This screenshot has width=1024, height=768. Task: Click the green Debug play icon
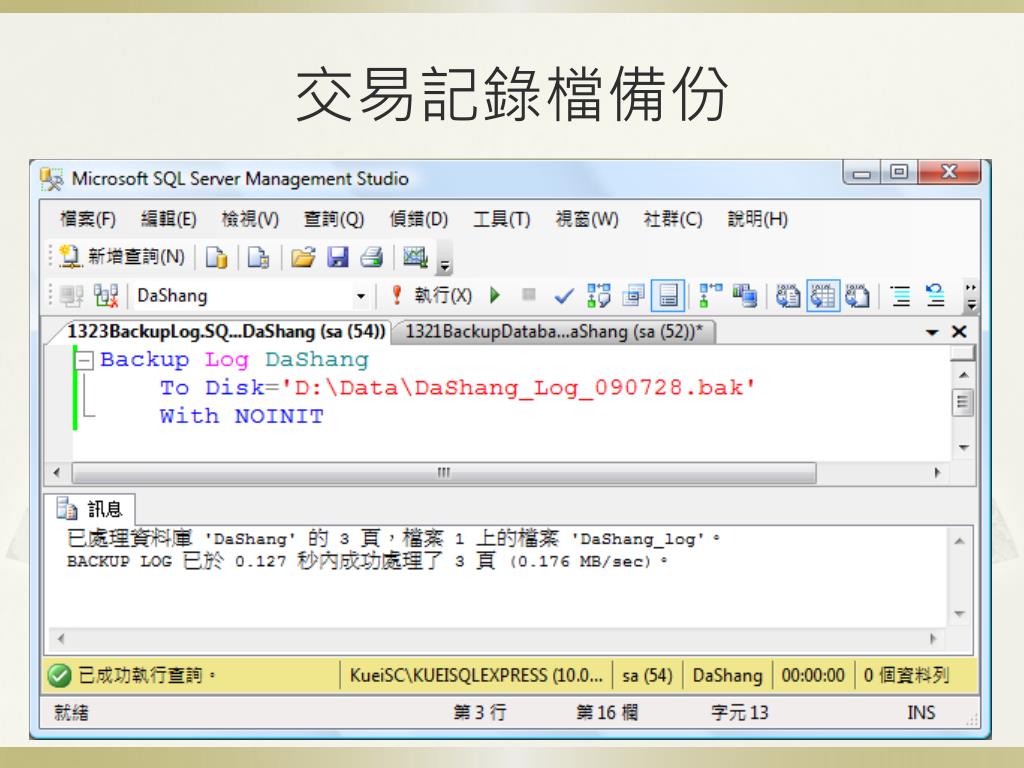point(495,295)
